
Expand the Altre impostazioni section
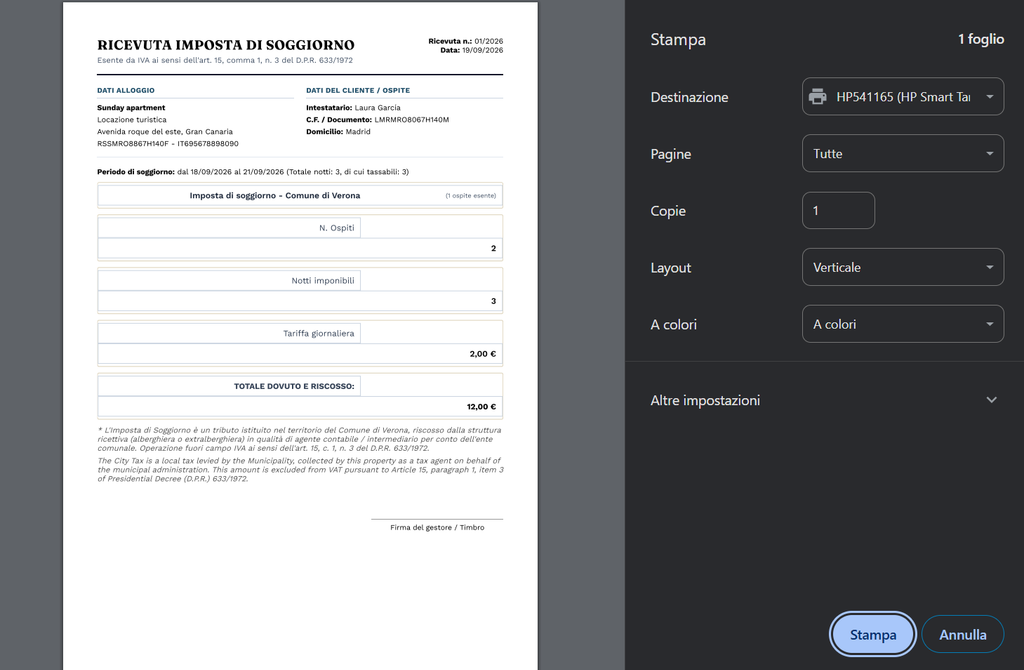pos(824,400)
